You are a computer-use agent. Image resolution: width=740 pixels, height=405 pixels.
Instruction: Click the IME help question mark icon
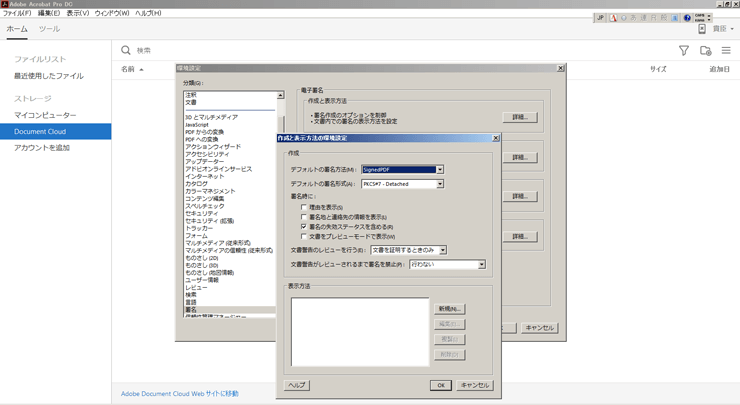point(687,18)
